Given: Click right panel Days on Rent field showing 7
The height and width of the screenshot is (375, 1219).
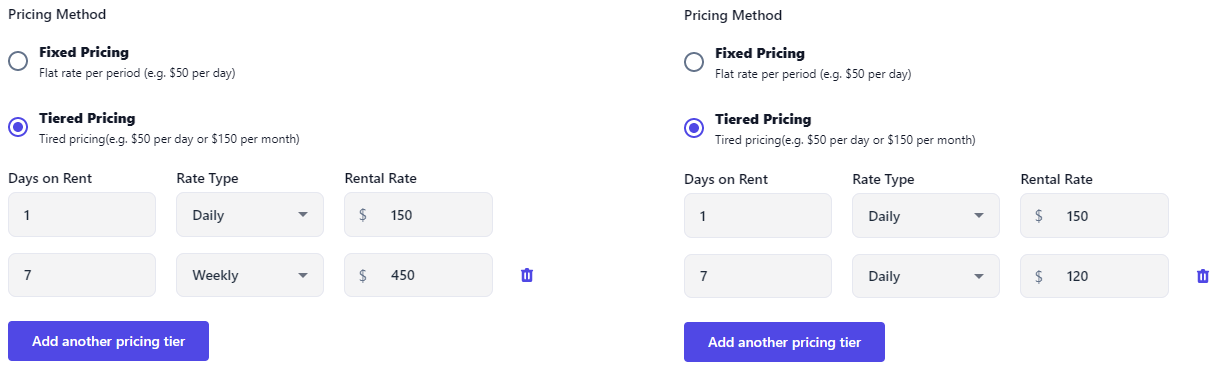Looking at the screenshot, I should point(758,276).
